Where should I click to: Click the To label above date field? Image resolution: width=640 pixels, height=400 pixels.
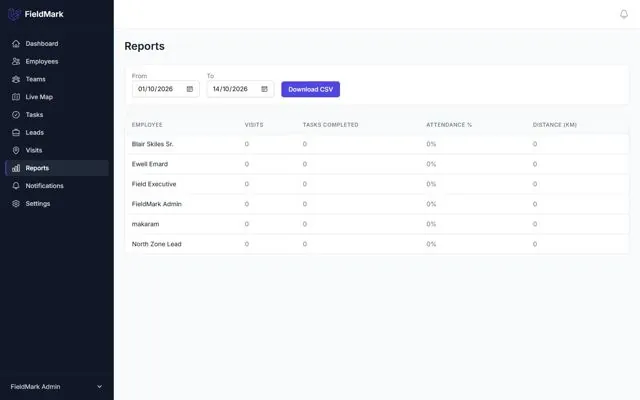(x=210, y=76)
